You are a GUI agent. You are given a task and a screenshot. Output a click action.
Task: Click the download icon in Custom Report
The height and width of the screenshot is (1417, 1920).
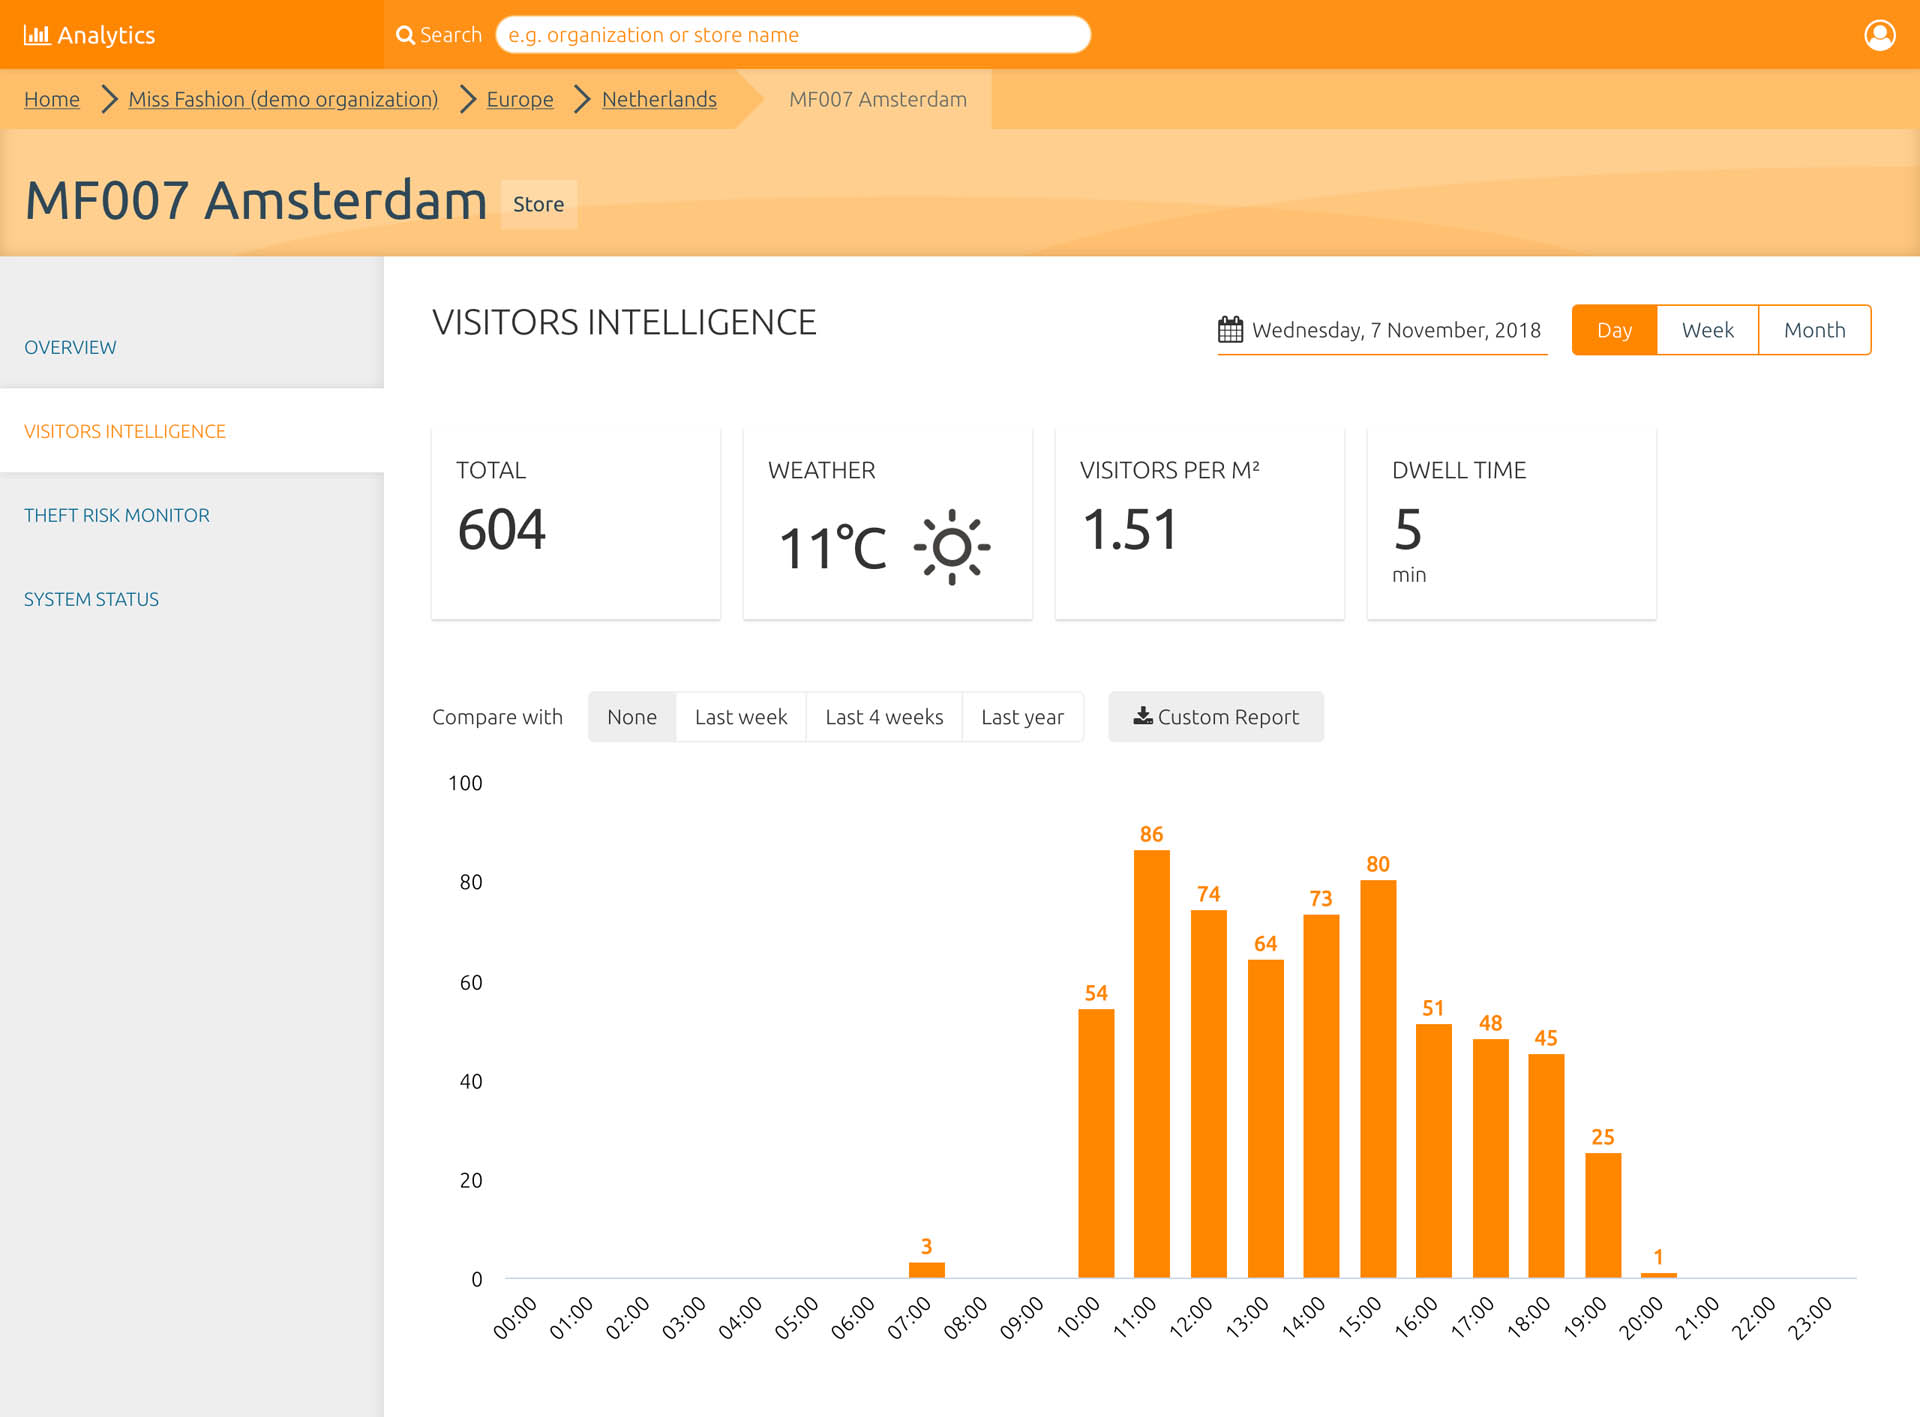coord(1143,716)
